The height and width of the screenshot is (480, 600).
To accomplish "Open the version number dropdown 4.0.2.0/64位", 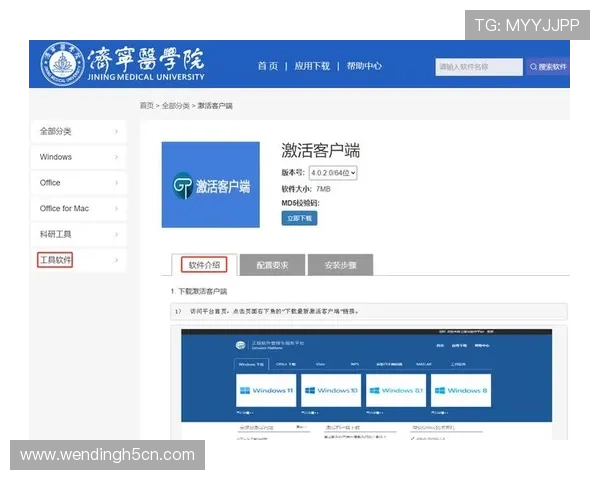I will coord(333,173).
